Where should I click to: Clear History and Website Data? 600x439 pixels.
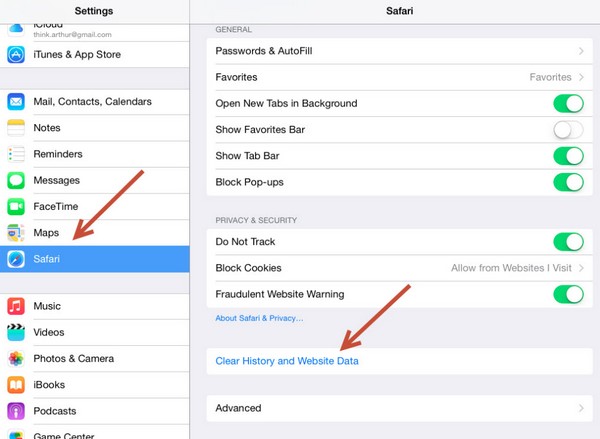click(x=287, y=361)
